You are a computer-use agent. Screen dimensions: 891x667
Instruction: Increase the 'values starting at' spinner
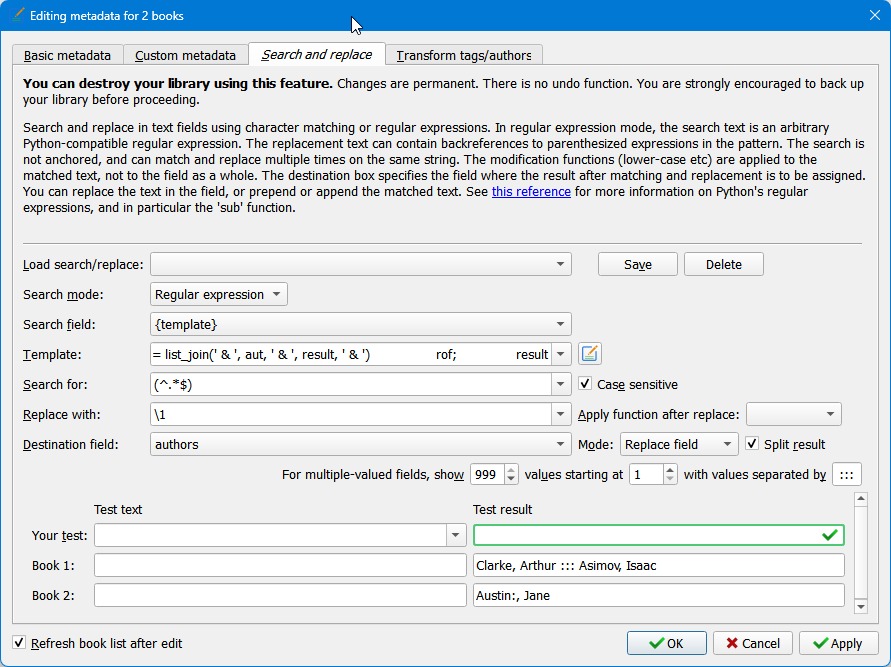coord(670,469)
